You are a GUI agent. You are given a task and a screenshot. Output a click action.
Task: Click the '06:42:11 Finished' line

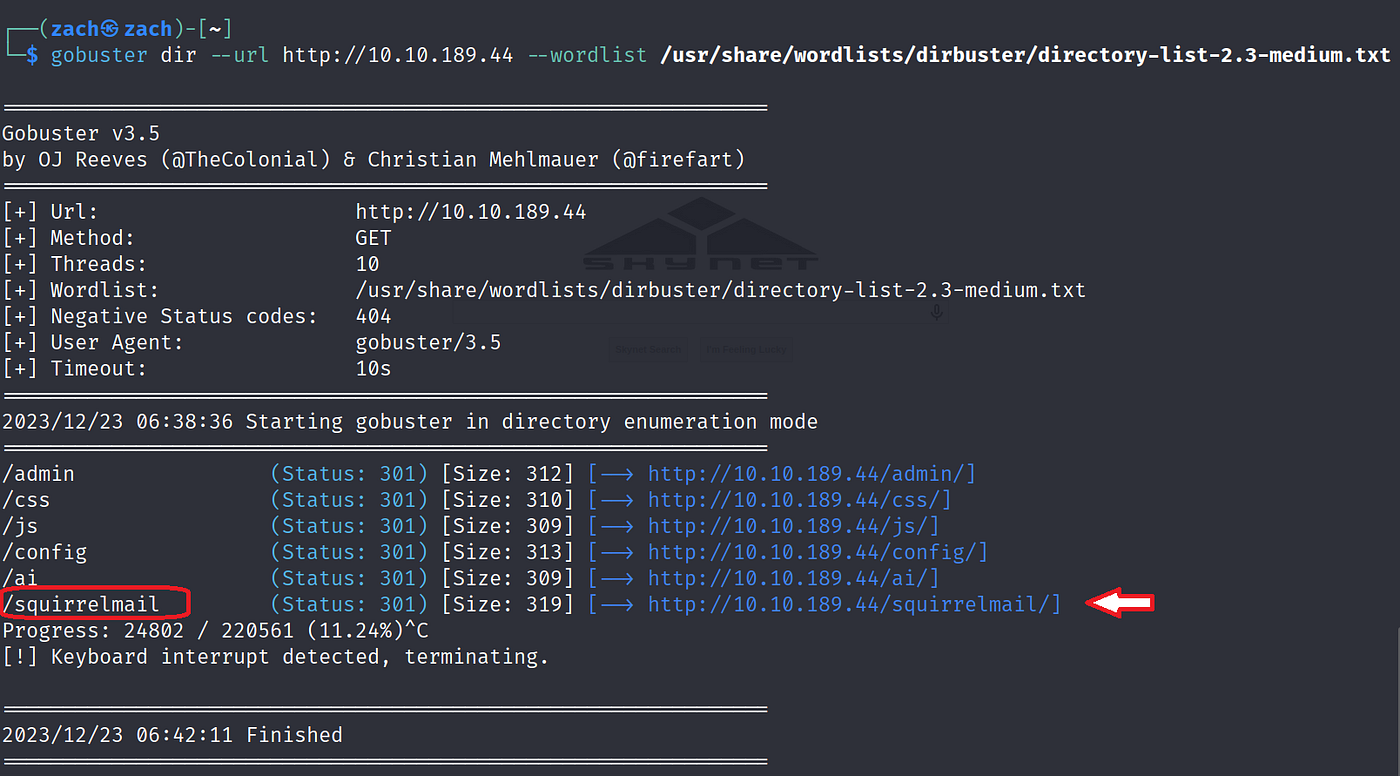[173, 735]
